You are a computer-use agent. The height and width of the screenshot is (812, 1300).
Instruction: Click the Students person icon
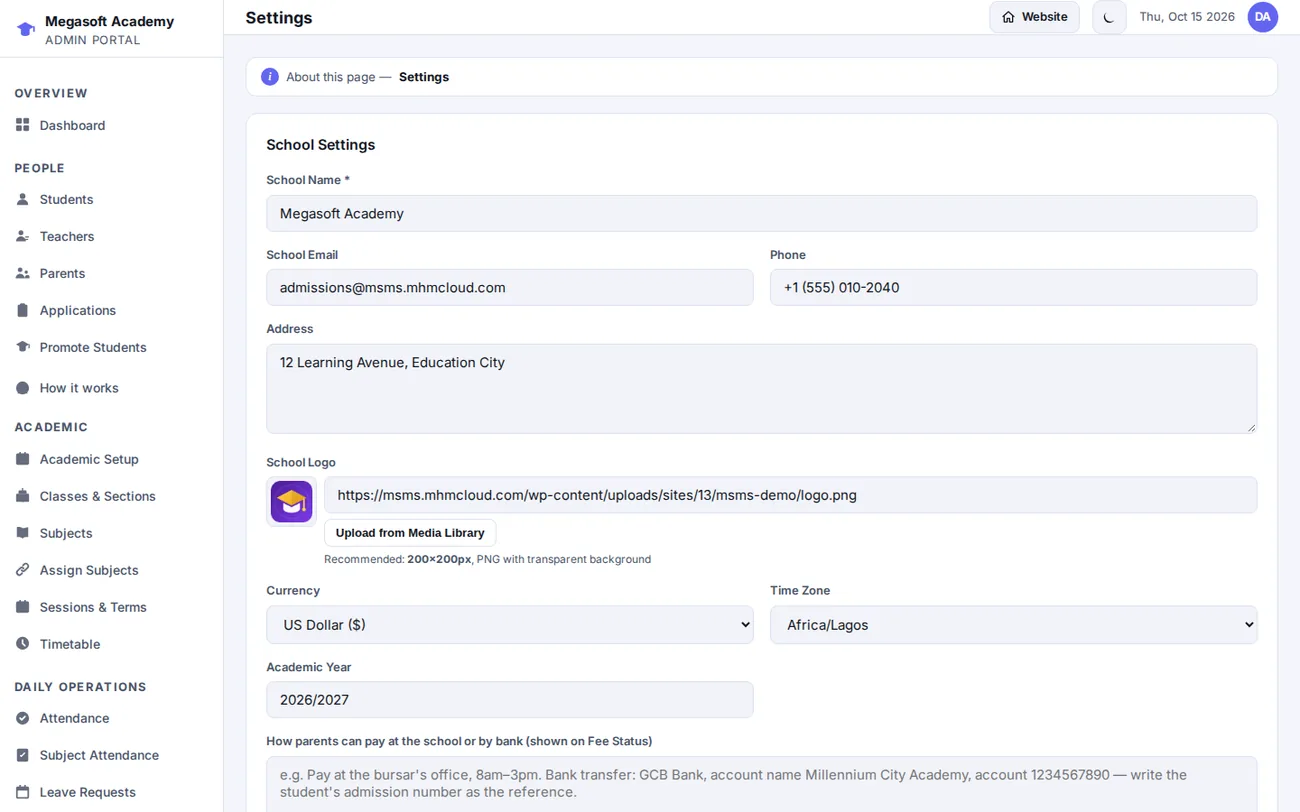pyautogui.click(x=23, y=199)
